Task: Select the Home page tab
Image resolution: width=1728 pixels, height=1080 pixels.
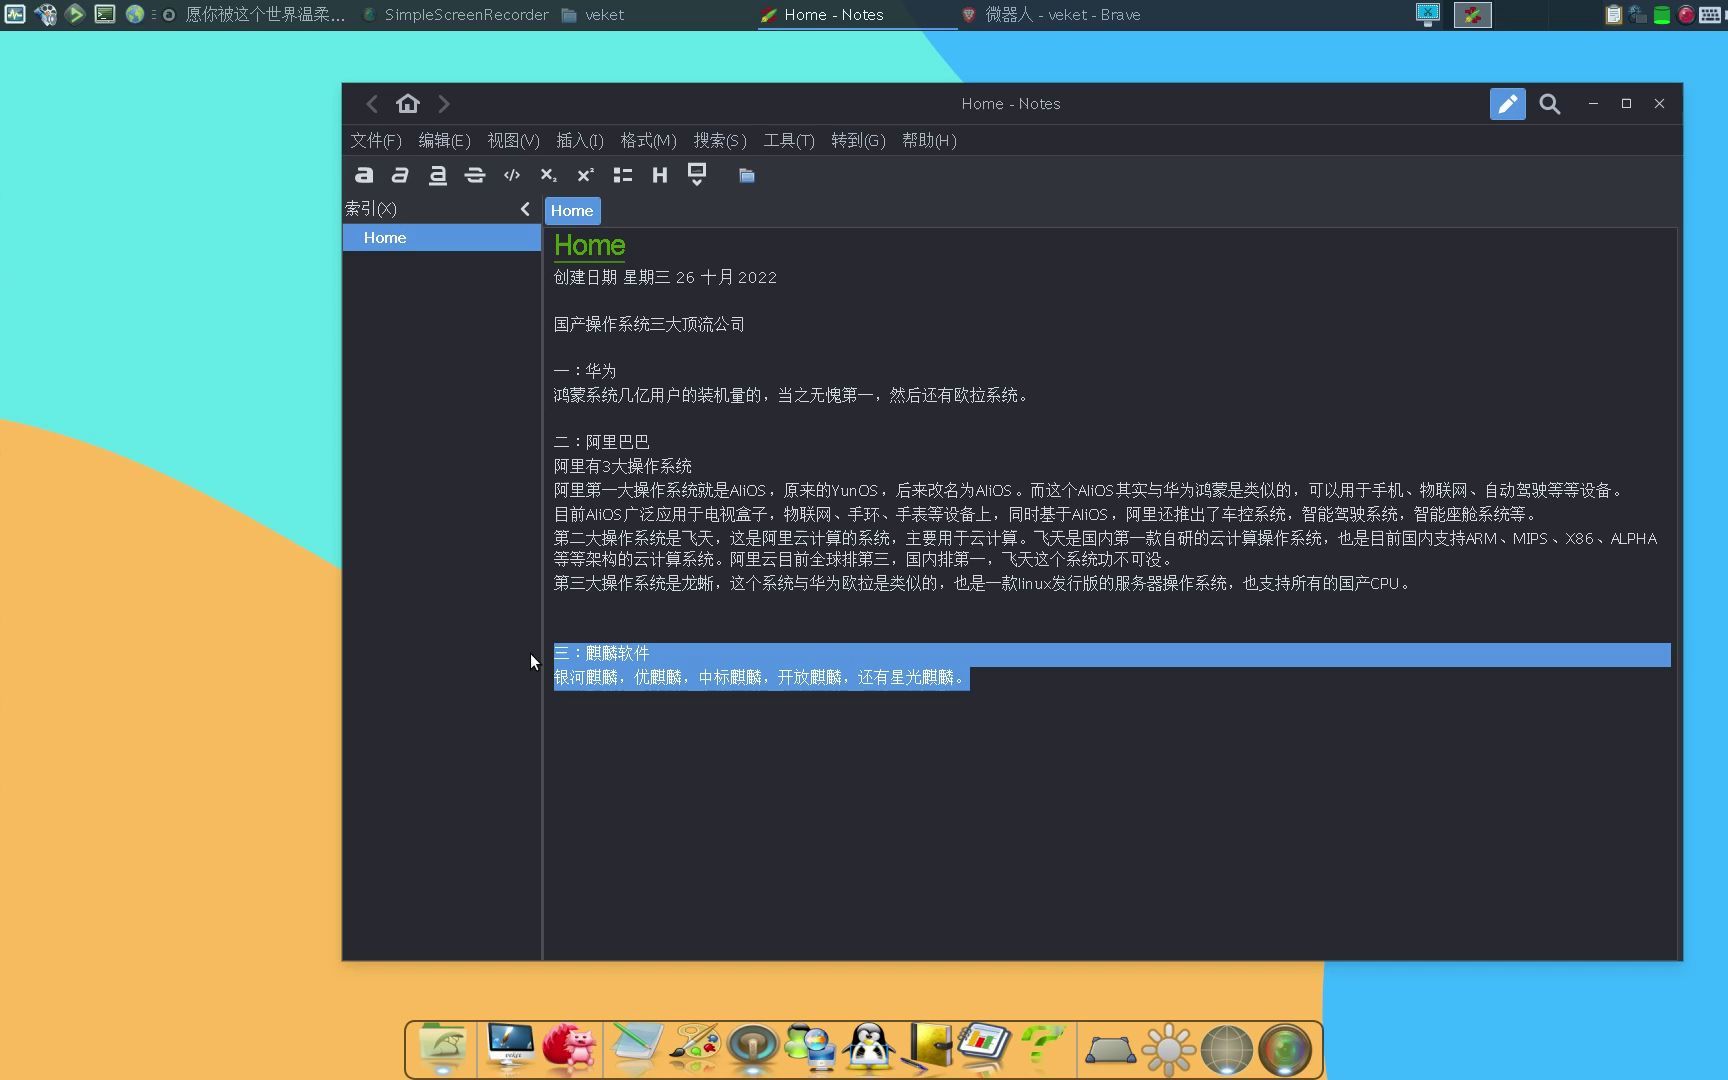Action: [x=572, y=211]
